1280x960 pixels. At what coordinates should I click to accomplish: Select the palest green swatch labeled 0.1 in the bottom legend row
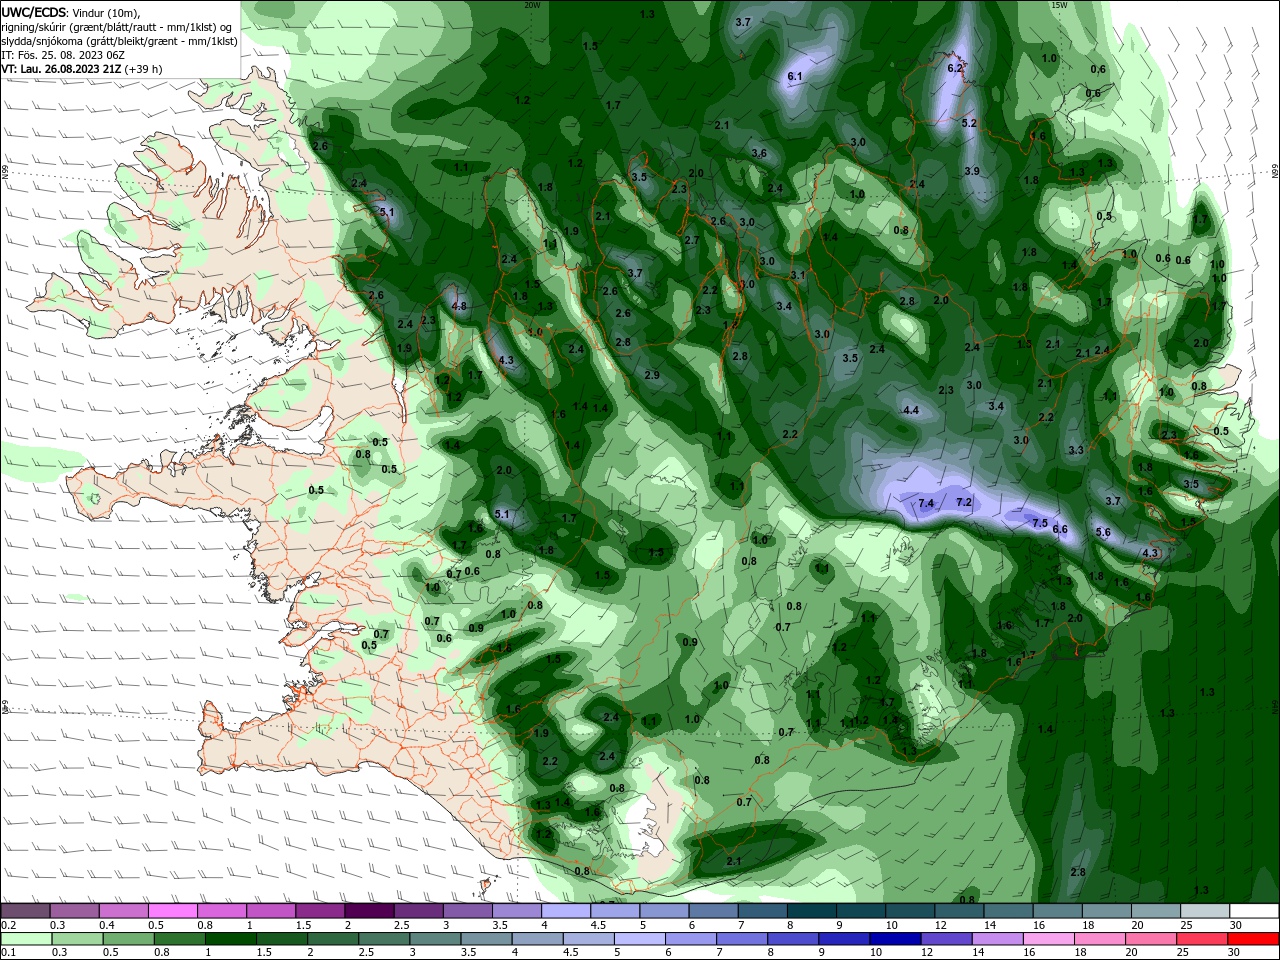pyautogui.click(x=26, y=939)
